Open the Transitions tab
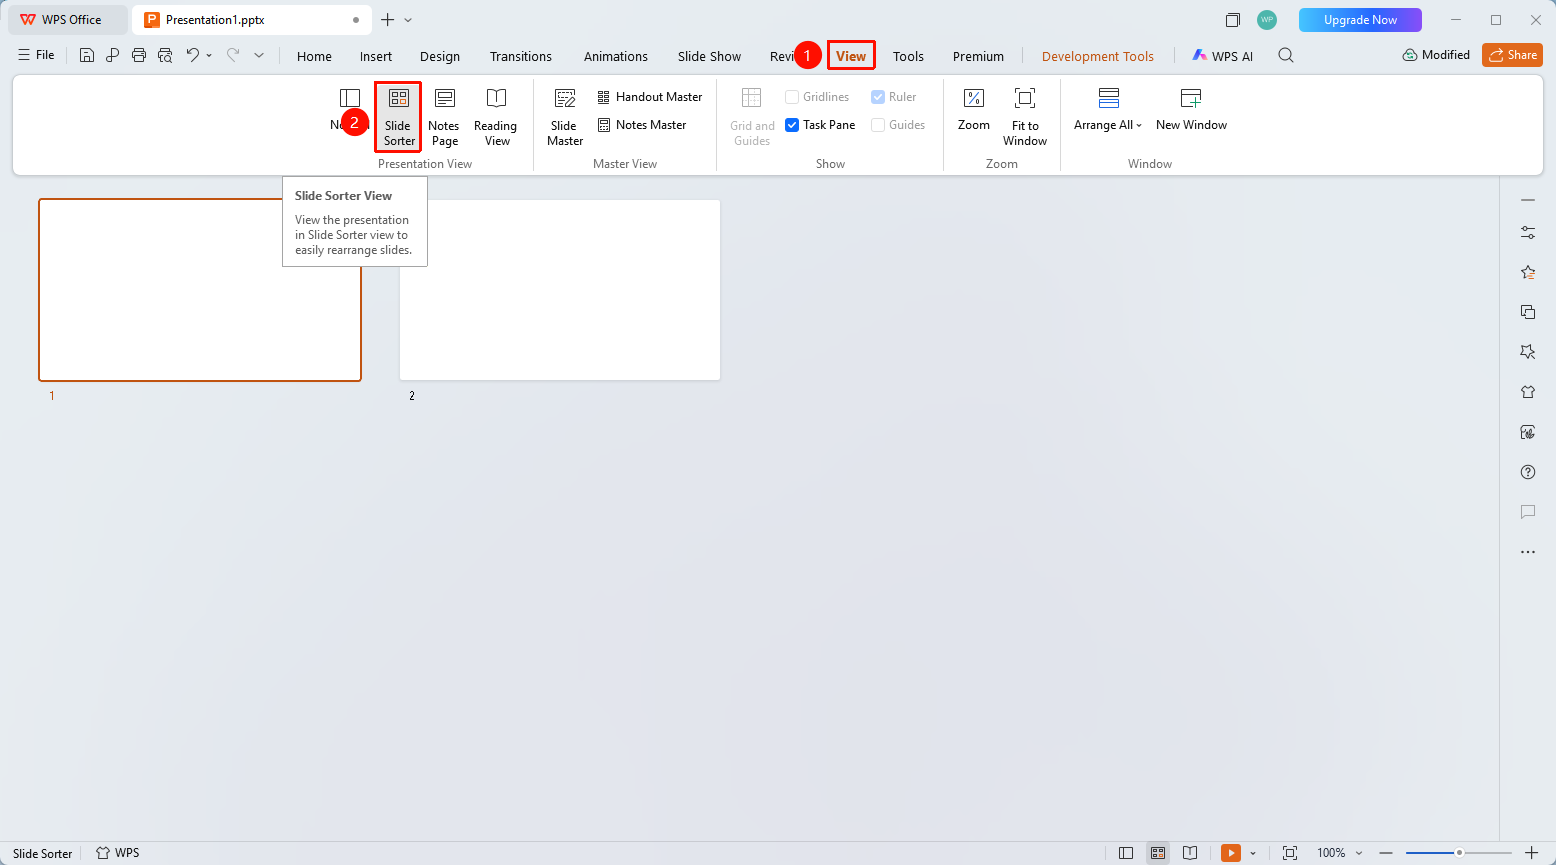Image resolution: width=1556 pixels, height=865 pixels. (521, 56)
